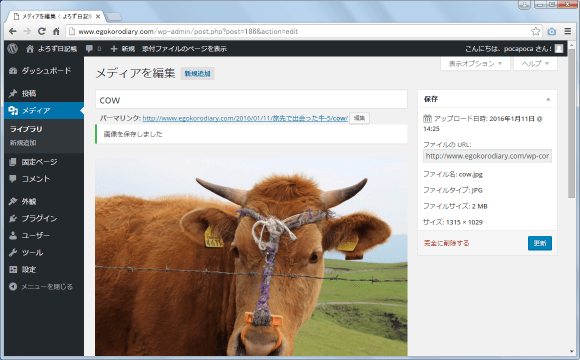Open the Chrome hamburger menu
Screen dimensions: 580x360
[567, 31]
